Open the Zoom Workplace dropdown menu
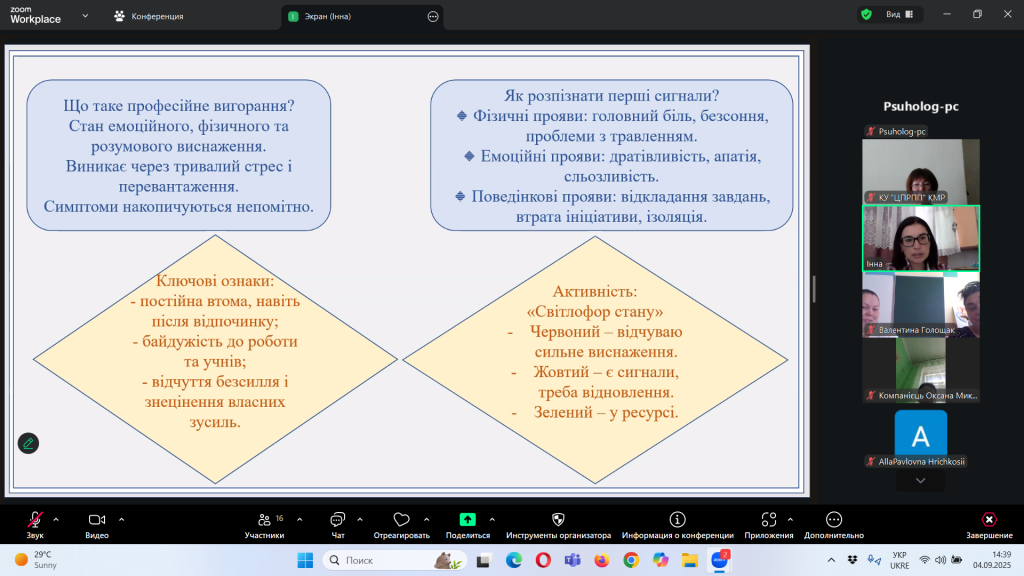 (x=85, y=16)
